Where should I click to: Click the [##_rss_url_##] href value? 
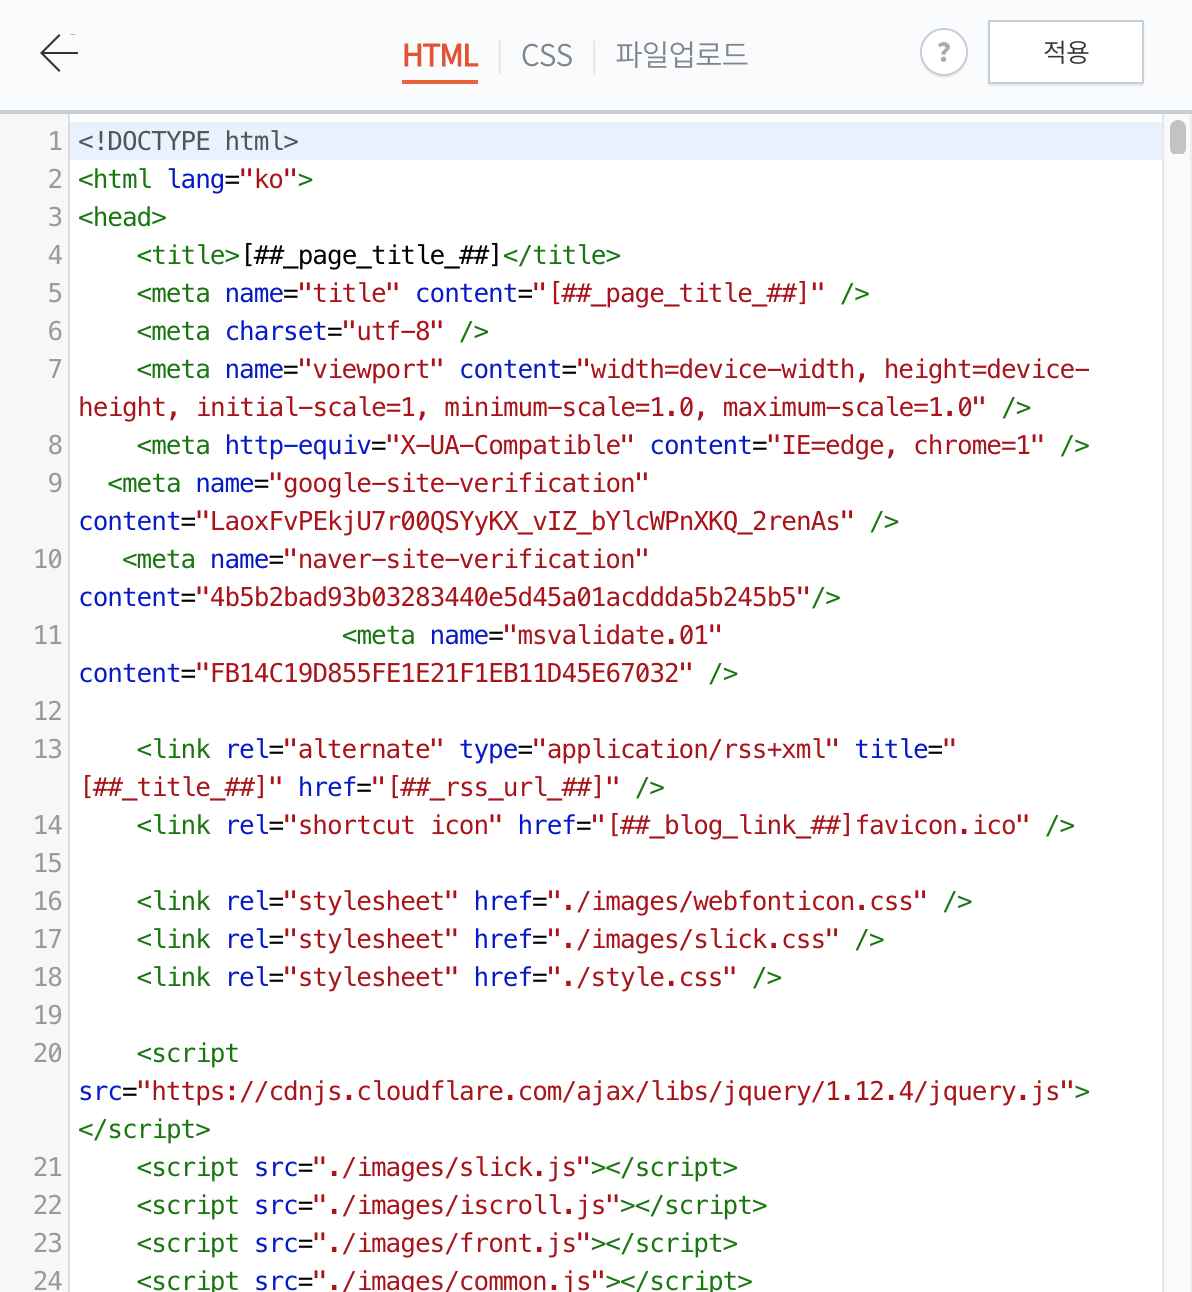tap(496, 787)
